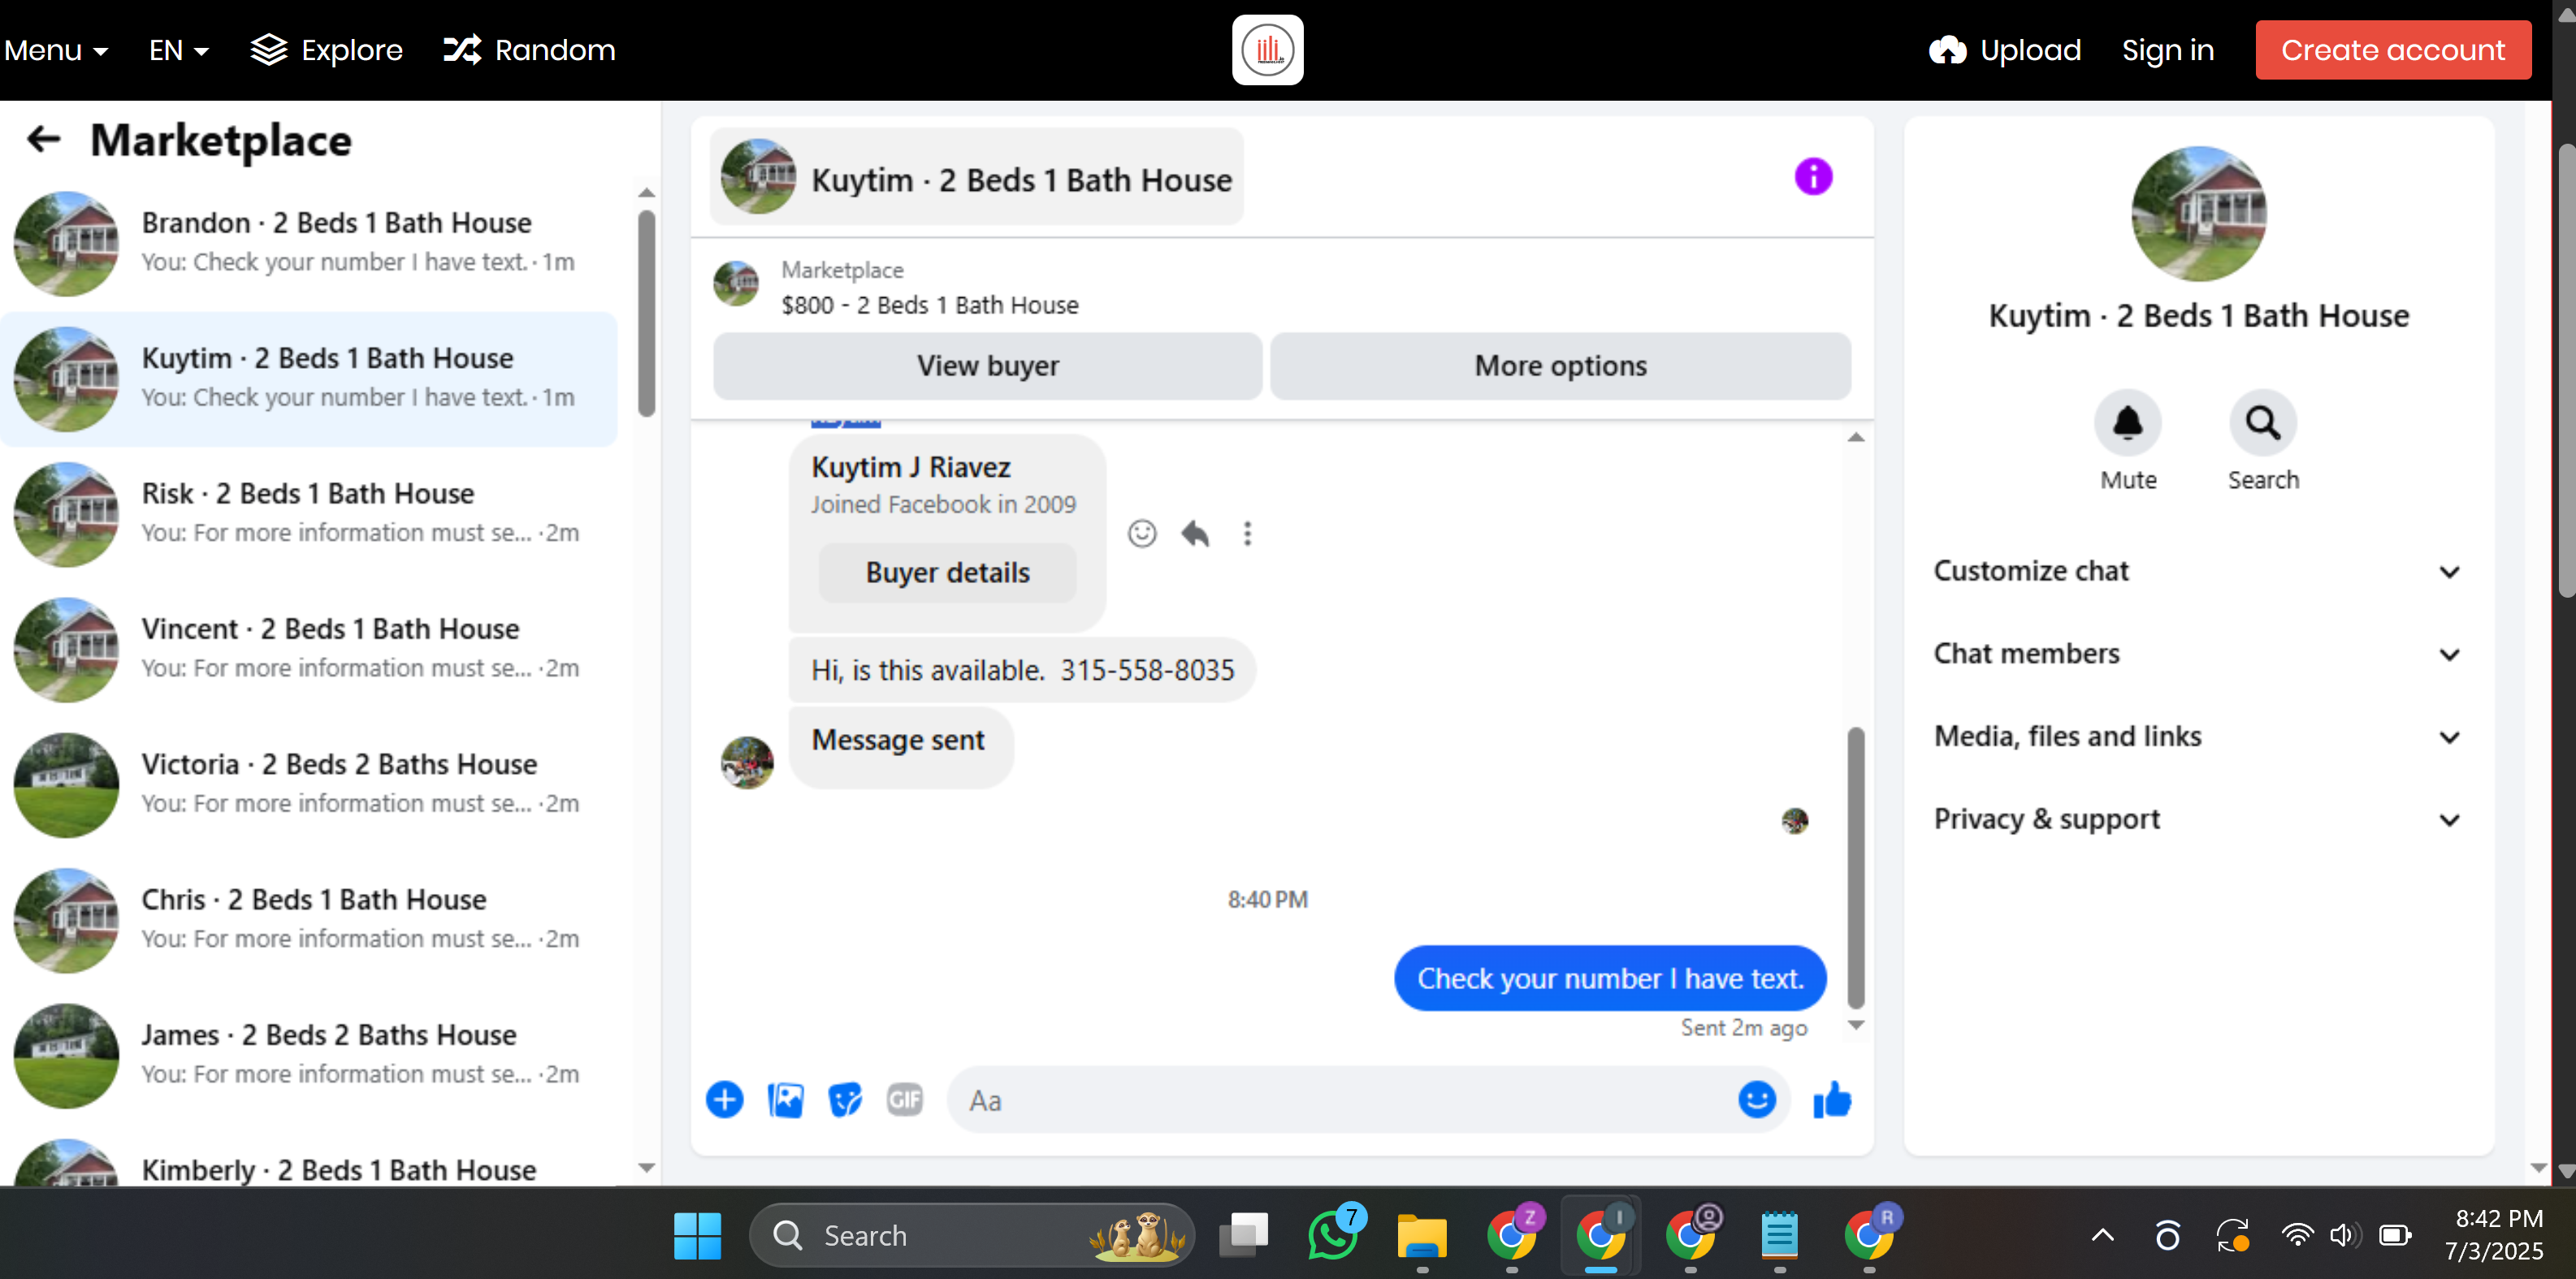Click the attach photo icon
2576x1279 pixels.
pyautogui.click(x=785, y=1100)
